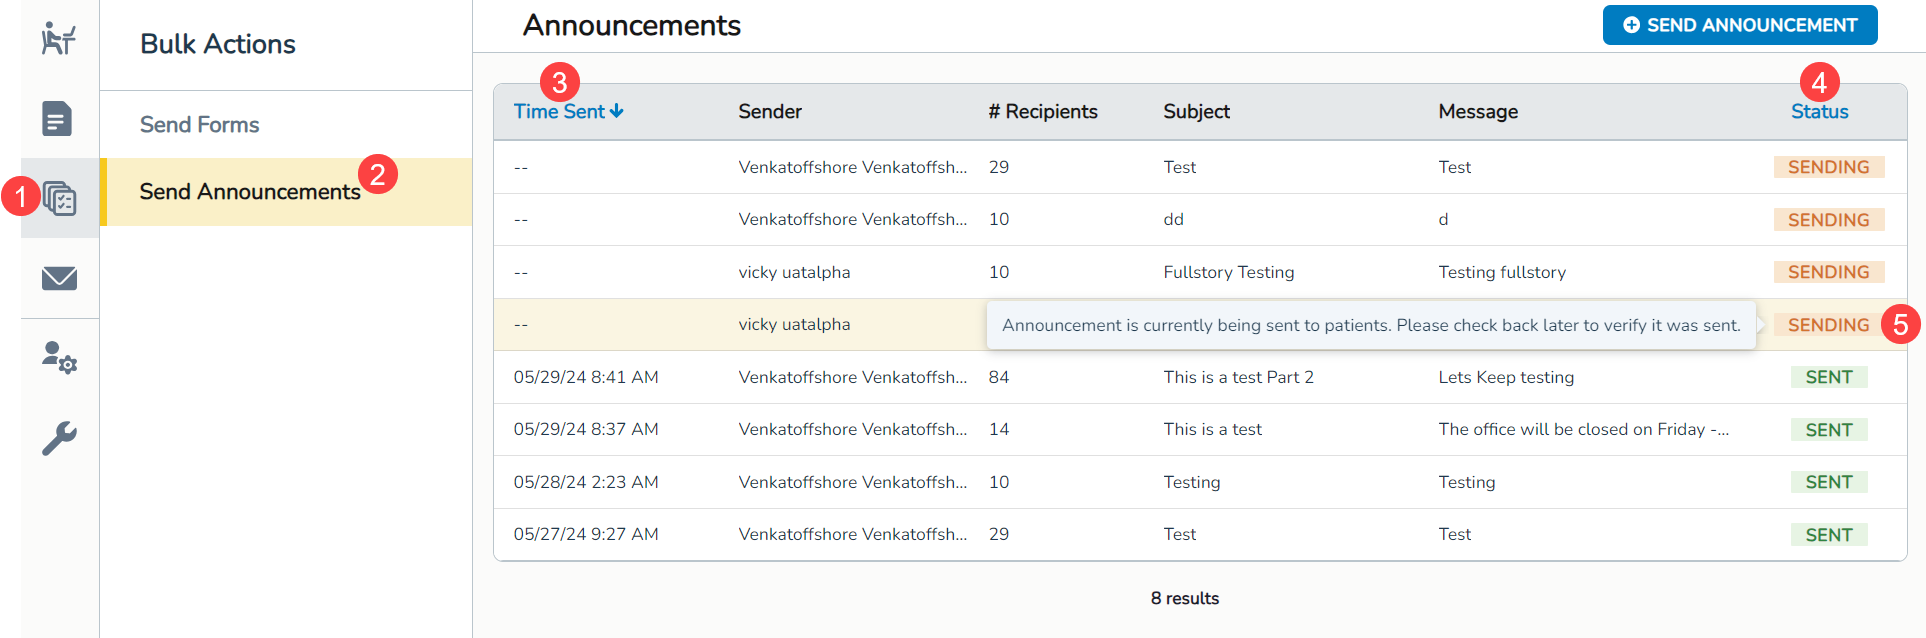Viewport: 1926px width, 638px height.
Task: Click the SENDING badge in the 'dd' row
Action: pos(1828,220)
